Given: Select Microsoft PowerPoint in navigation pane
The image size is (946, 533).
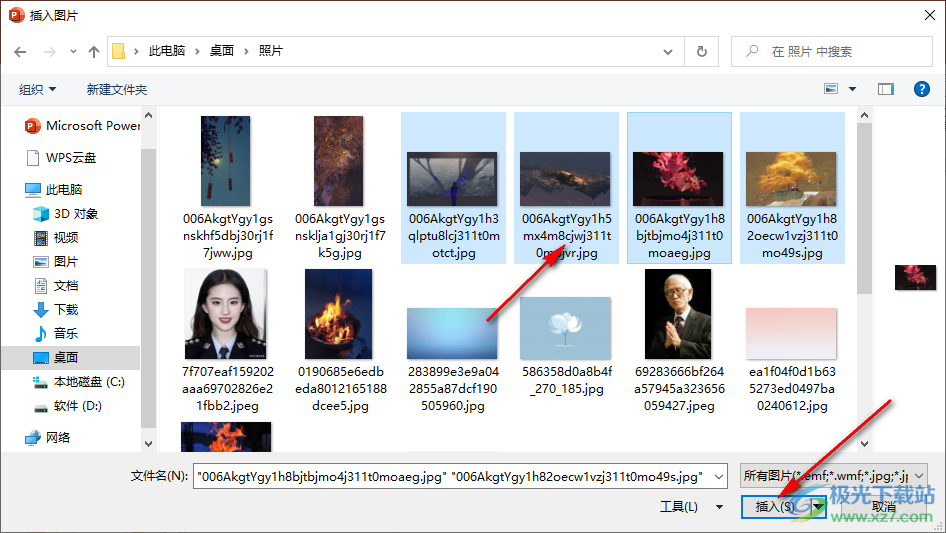Looking at the screenshot, I should coord(82,126).
